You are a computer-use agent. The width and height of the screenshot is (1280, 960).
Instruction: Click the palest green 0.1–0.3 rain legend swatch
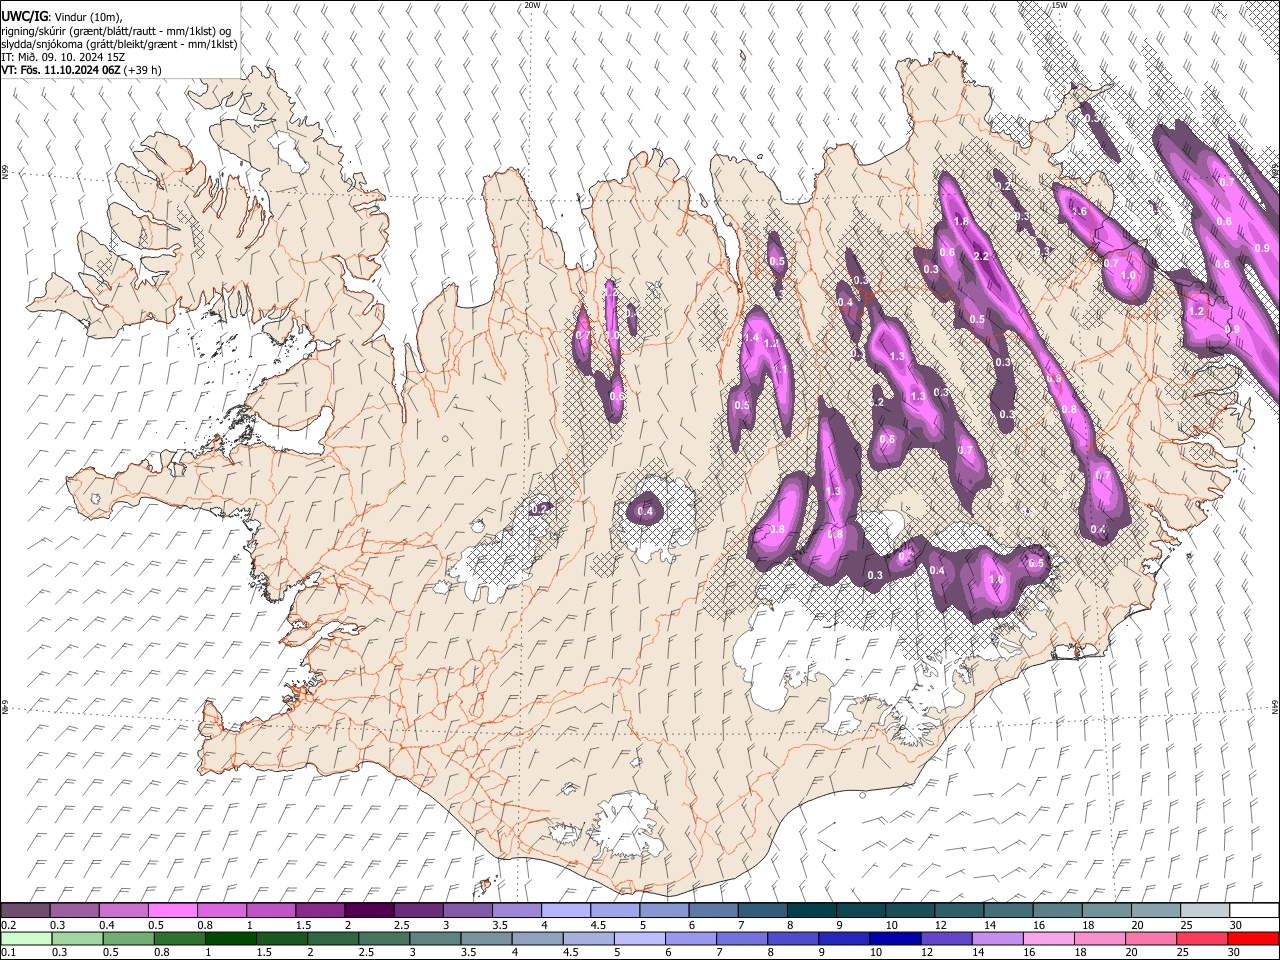(26, 938)
